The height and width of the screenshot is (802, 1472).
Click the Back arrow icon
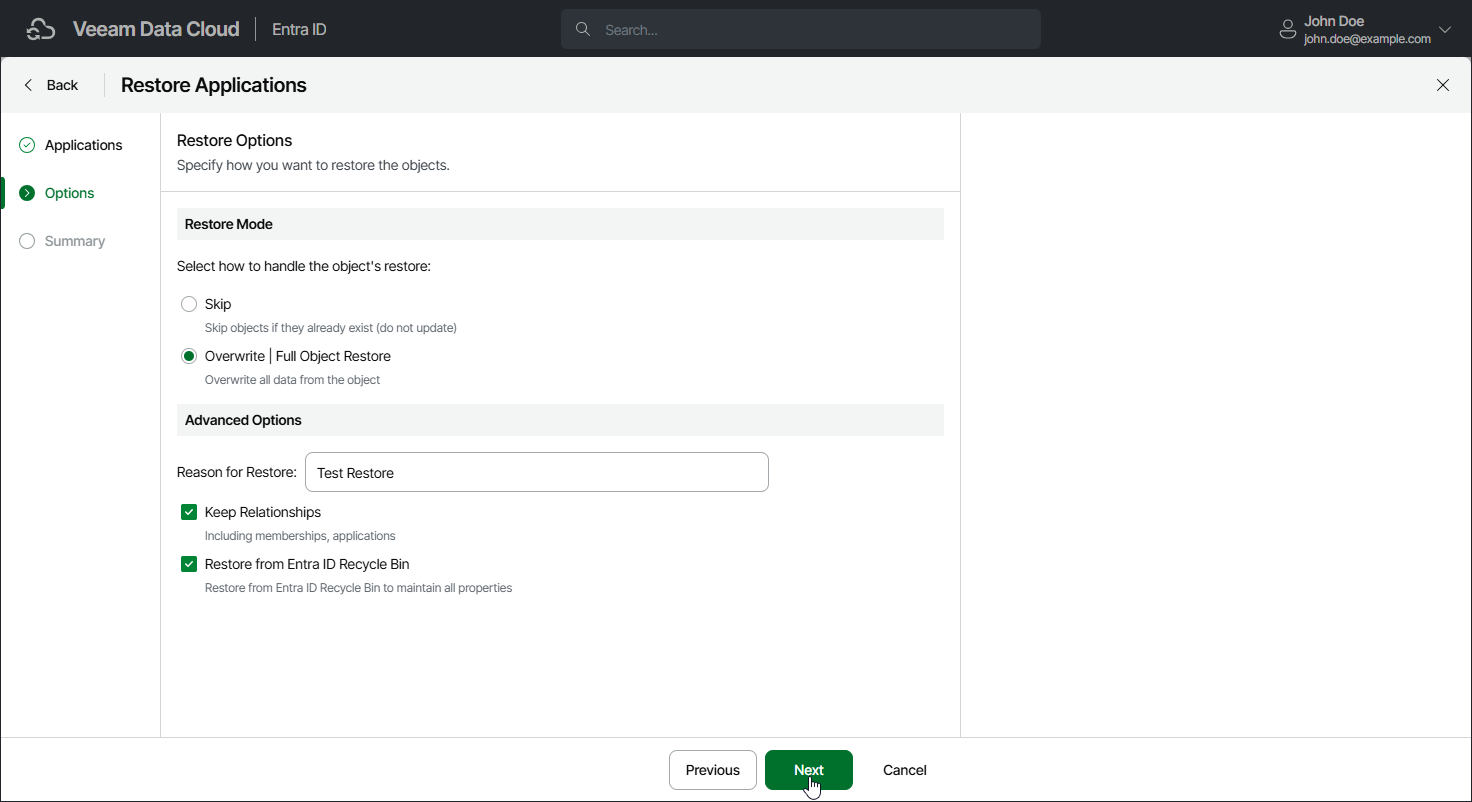click(28, 85)
